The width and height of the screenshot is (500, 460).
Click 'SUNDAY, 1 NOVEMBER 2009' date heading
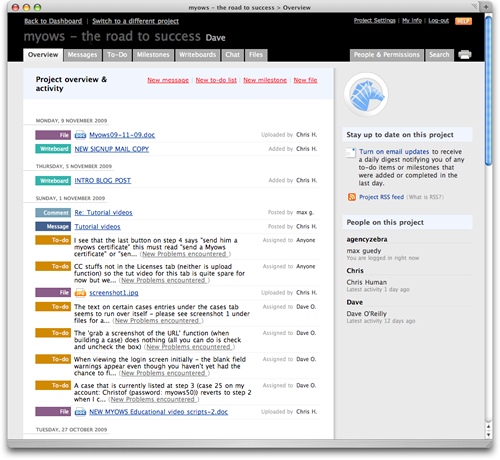tap(70, 198)
